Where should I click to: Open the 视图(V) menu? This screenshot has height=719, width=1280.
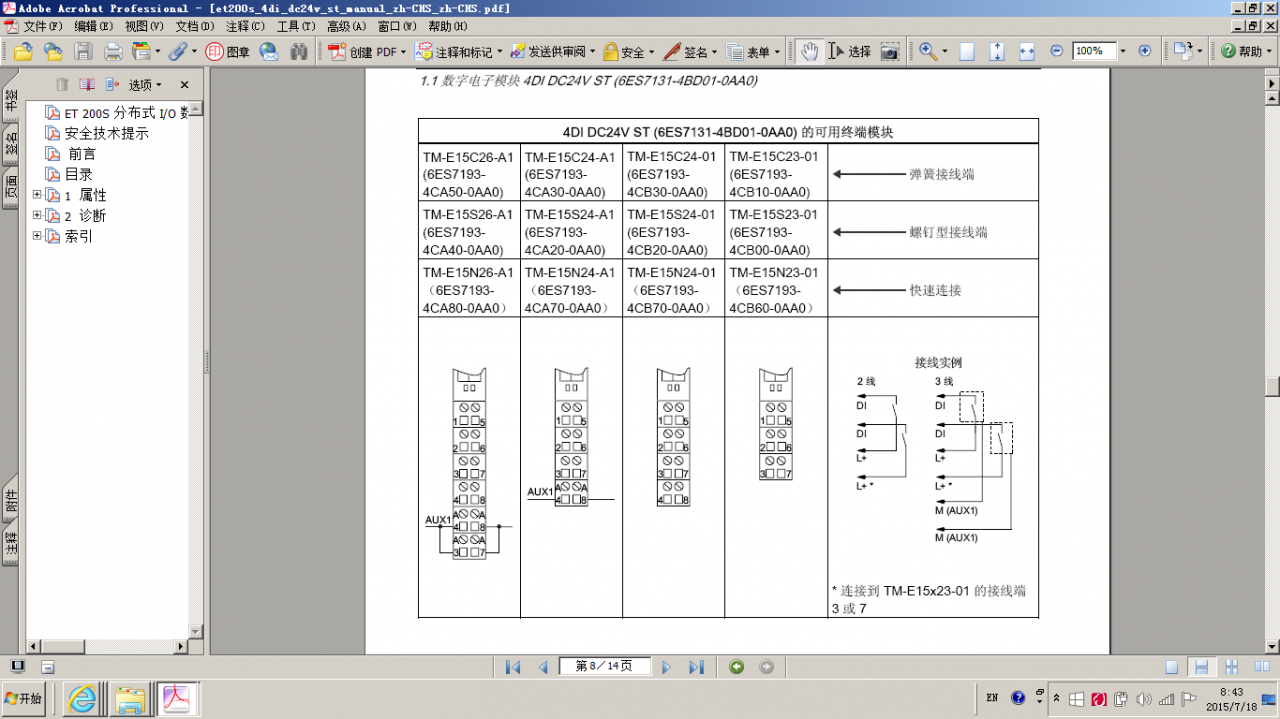(x=144, y=26)
